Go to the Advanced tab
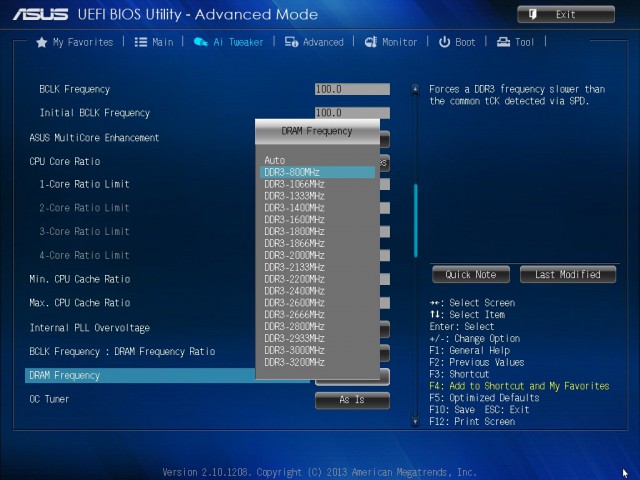The image size is (640, 480). [314, 42]
